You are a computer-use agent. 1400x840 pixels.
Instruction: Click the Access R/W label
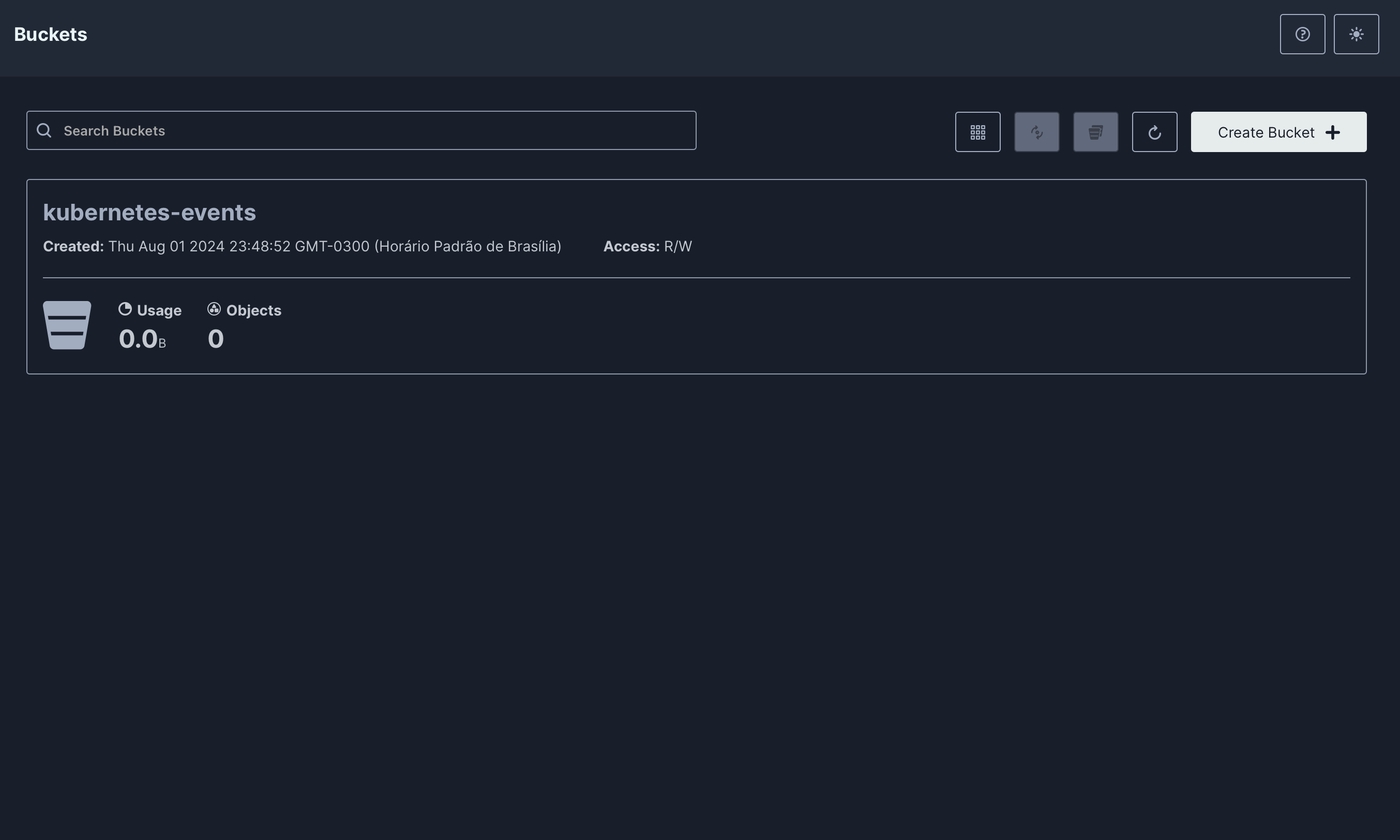[647, 246]
